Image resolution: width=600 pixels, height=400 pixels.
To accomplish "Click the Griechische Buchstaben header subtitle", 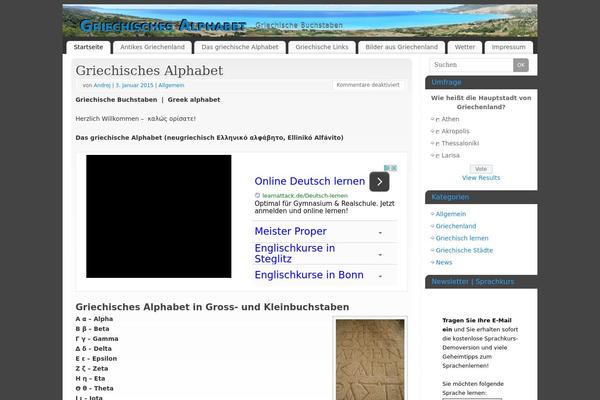I will pyautogui.click(x=299, y=25).
